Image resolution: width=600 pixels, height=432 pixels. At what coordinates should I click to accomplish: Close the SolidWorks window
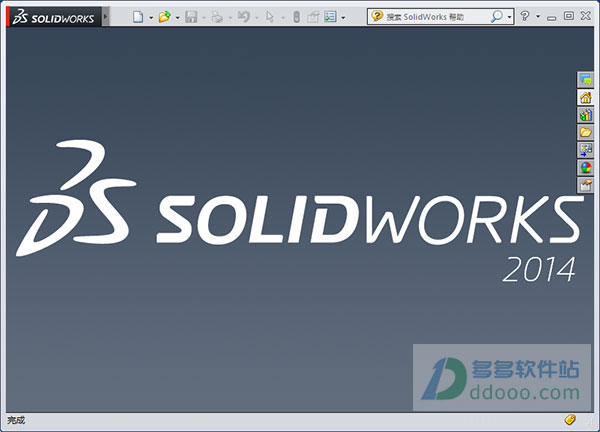tap(585, 16)
